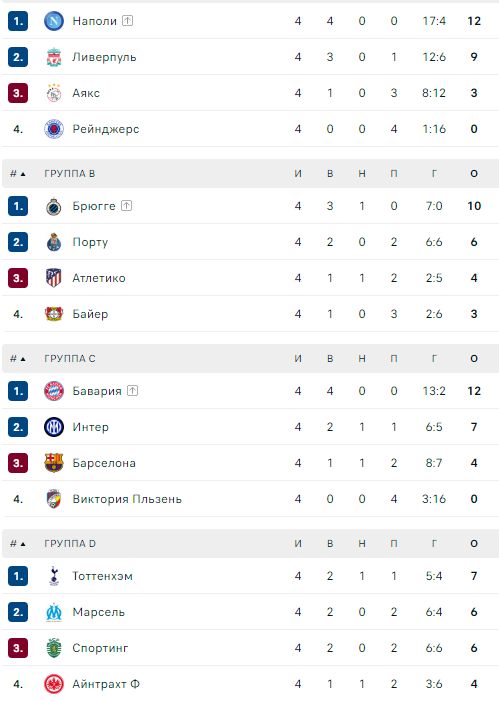The width and height of the screenshot is (499, 701).
Task: Open the Виктория Пльзень team link
Action: pyautogui.click(x=127, y=499)
